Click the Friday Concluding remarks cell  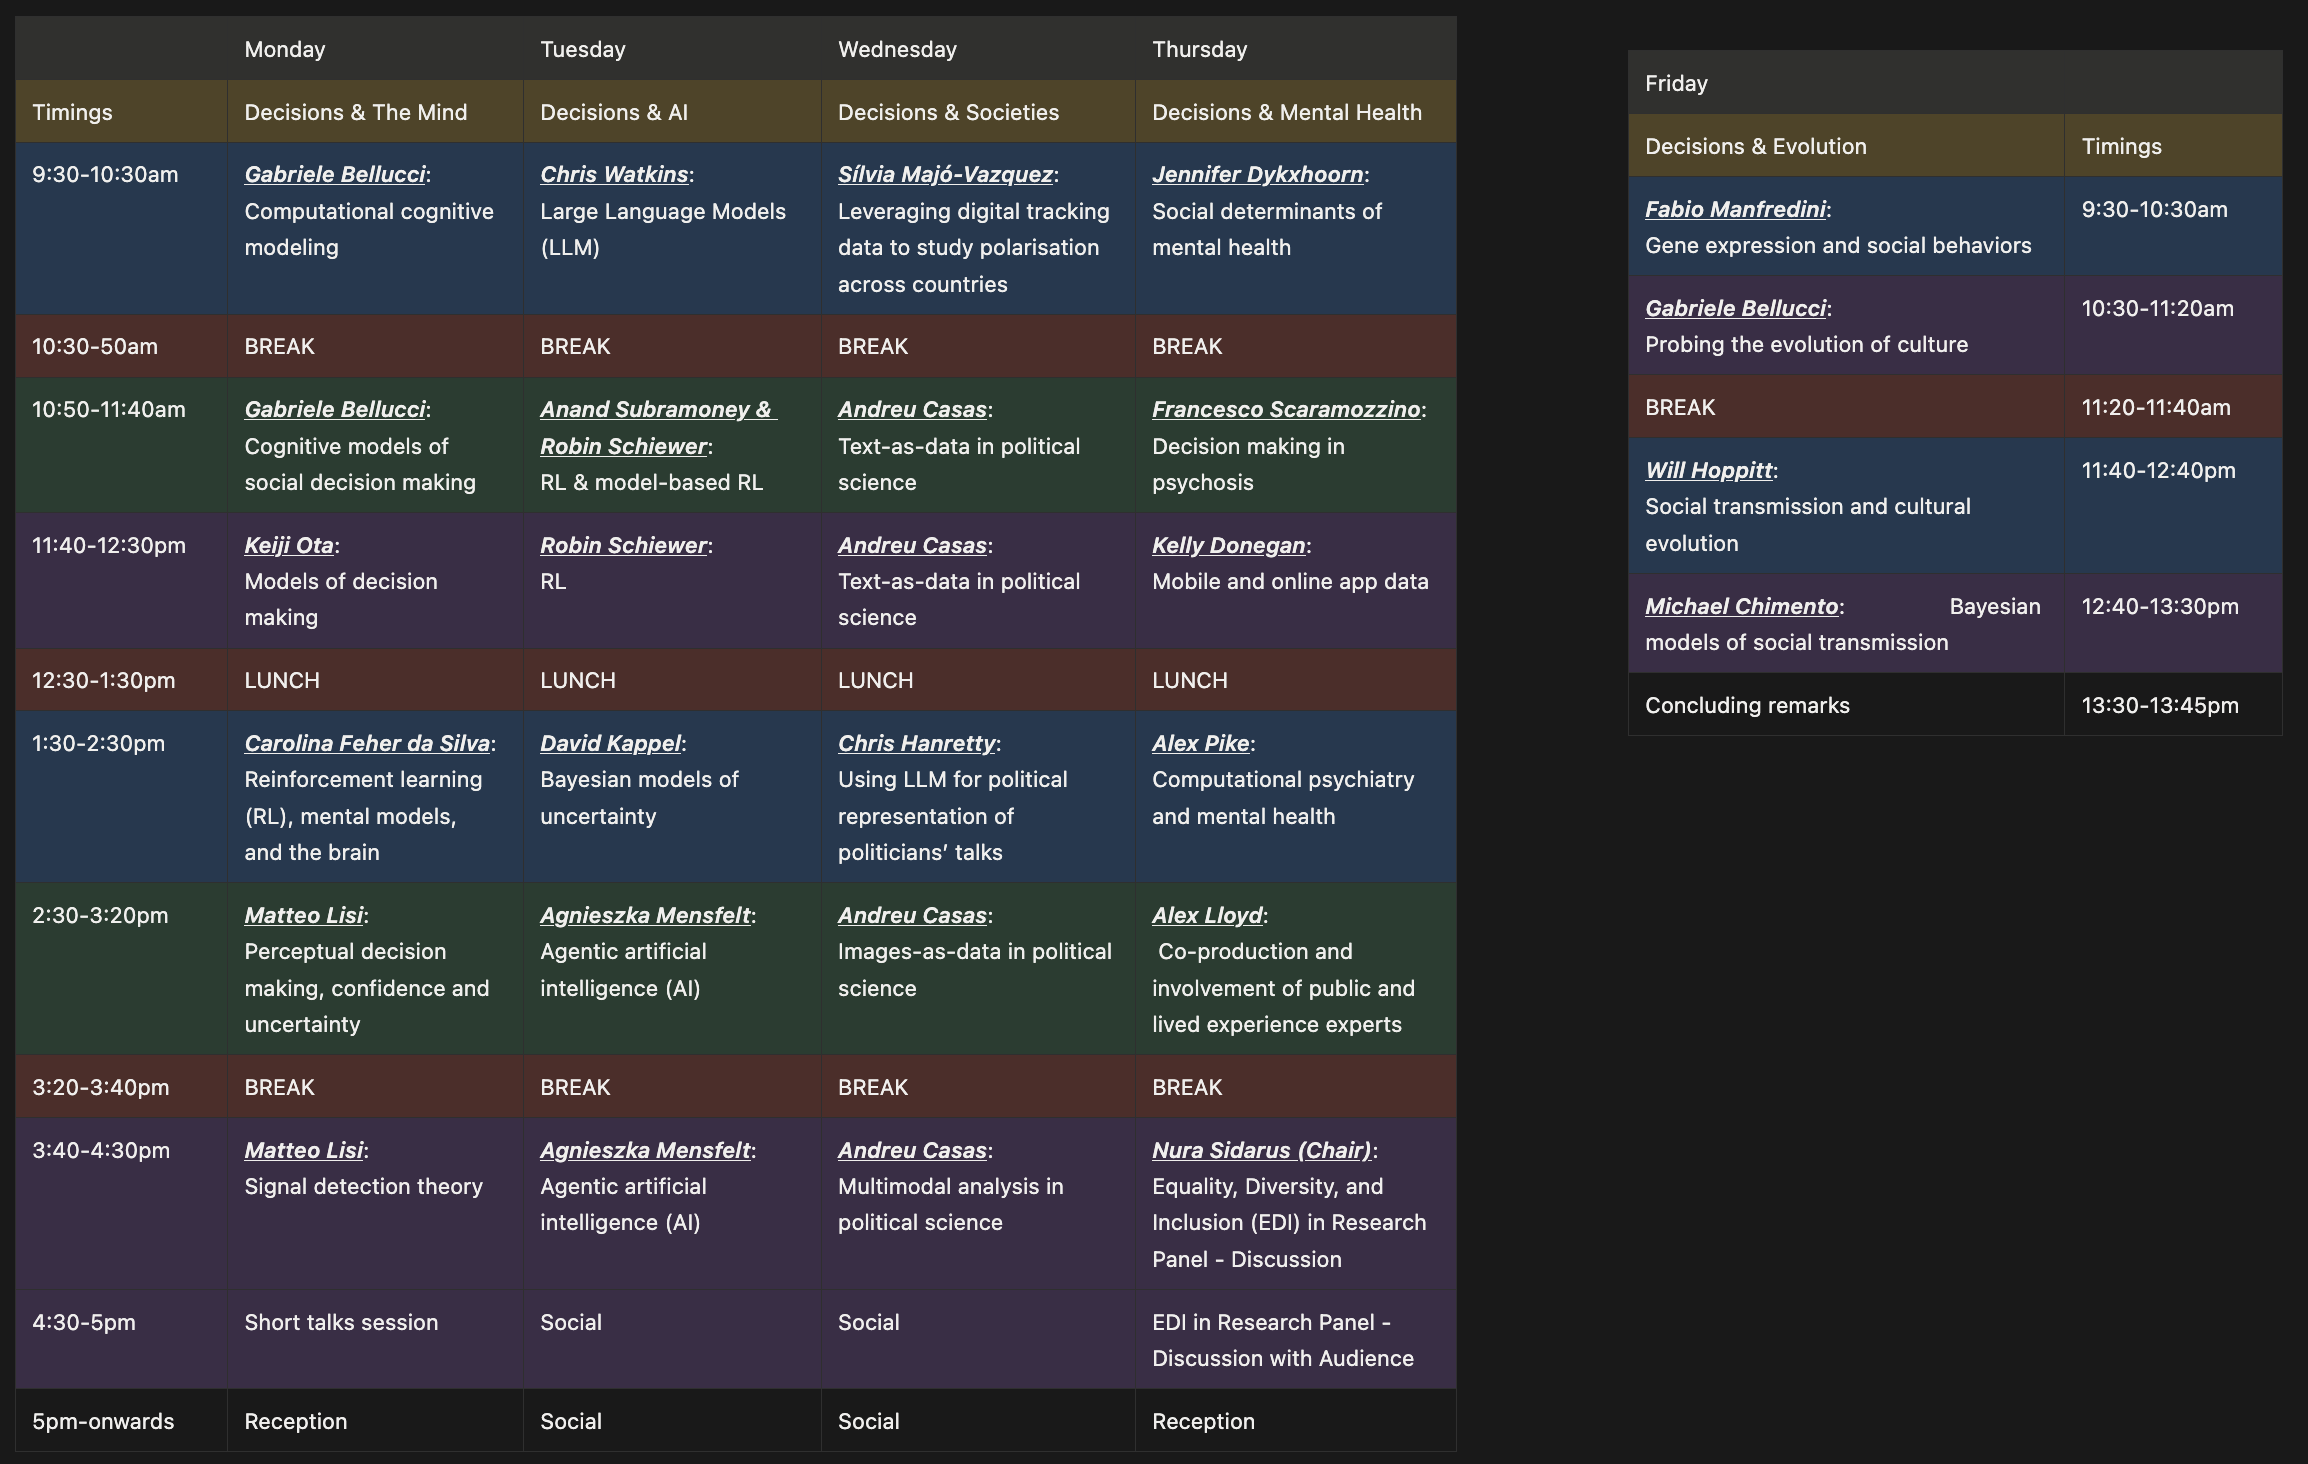coord(1746,705)
